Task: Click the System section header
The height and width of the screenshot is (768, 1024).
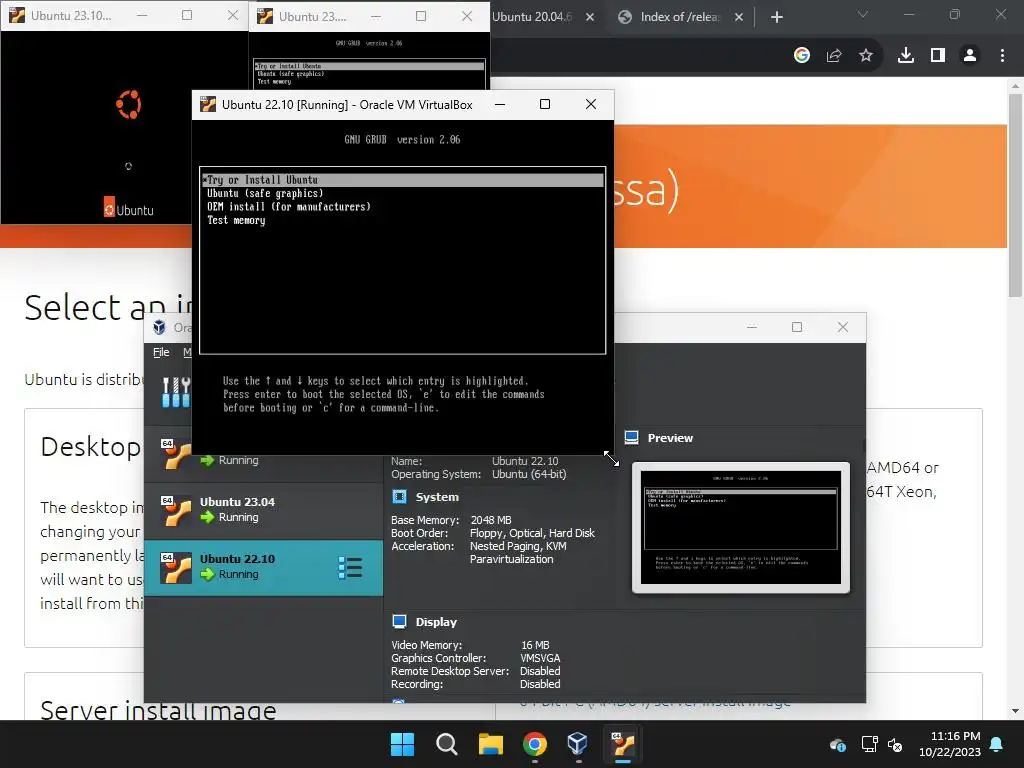Action: (x=437, y=497)
